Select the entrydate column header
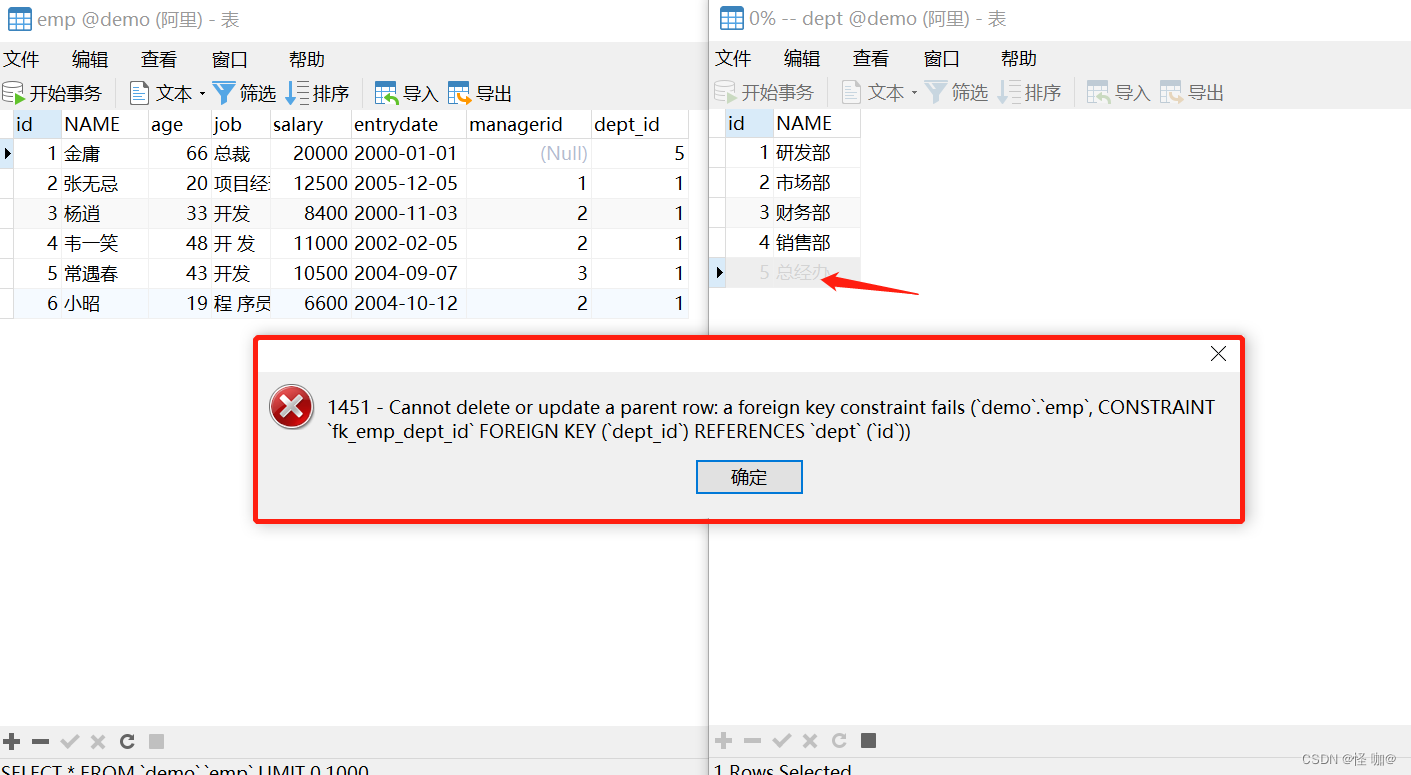Viewport: 1411px width, 775px height. point(409,124)
